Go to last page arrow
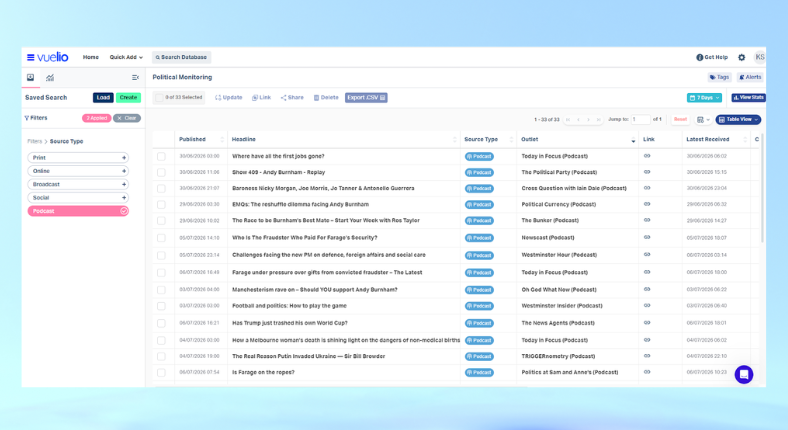Image resolution: width=788 pixels, height=430 pixels. pos(598,120)
